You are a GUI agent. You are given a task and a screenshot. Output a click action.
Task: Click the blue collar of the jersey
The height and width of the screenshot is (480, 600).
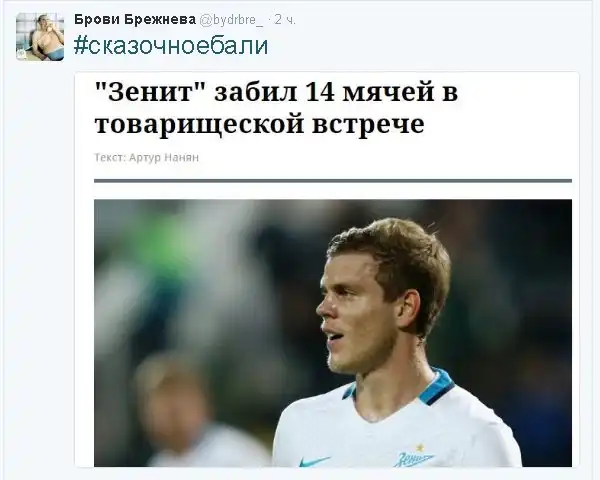436,387
